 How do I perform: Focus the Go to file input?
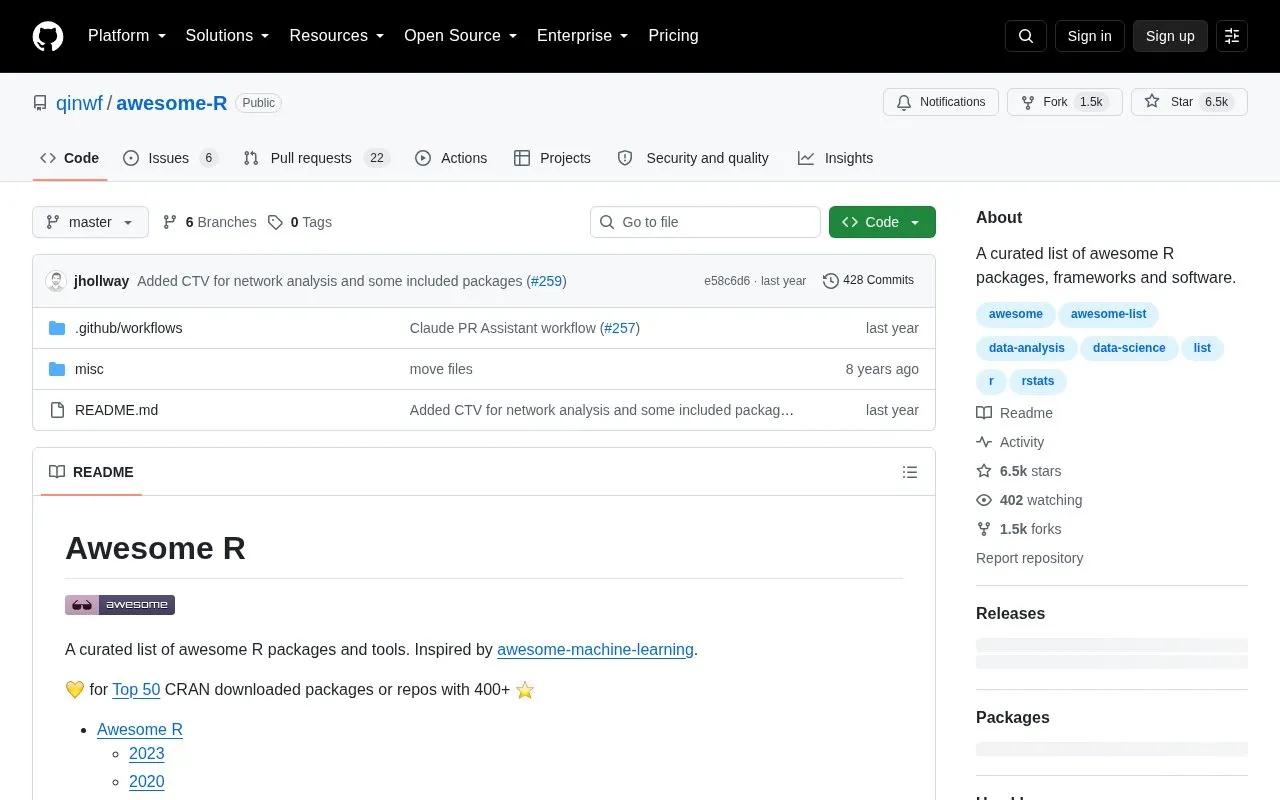tap(705, 222)
